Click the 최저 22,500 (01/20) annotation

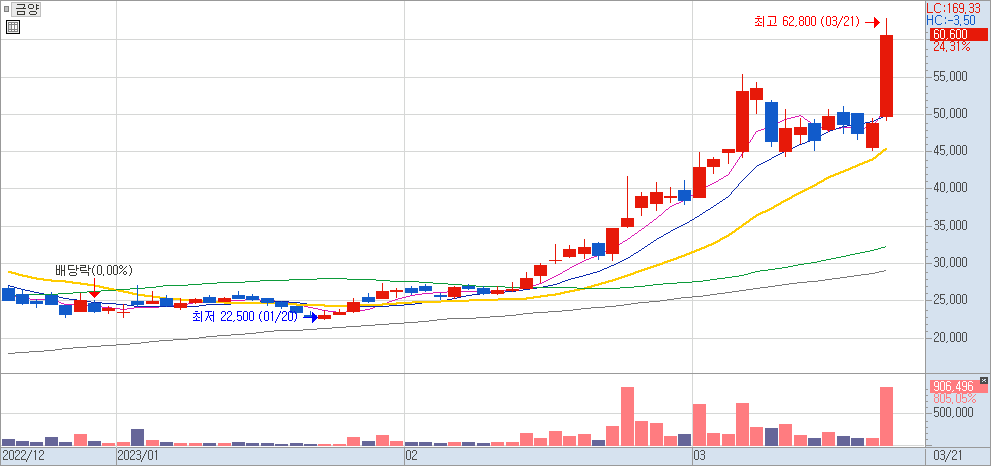click(x=245, y=317)
